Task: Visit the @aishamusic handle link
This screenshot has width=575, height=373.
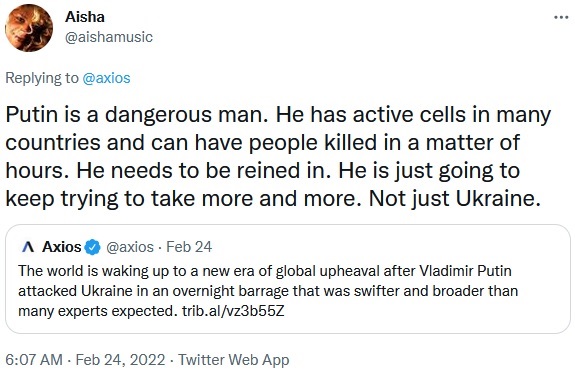Action: tap(109, 37)
